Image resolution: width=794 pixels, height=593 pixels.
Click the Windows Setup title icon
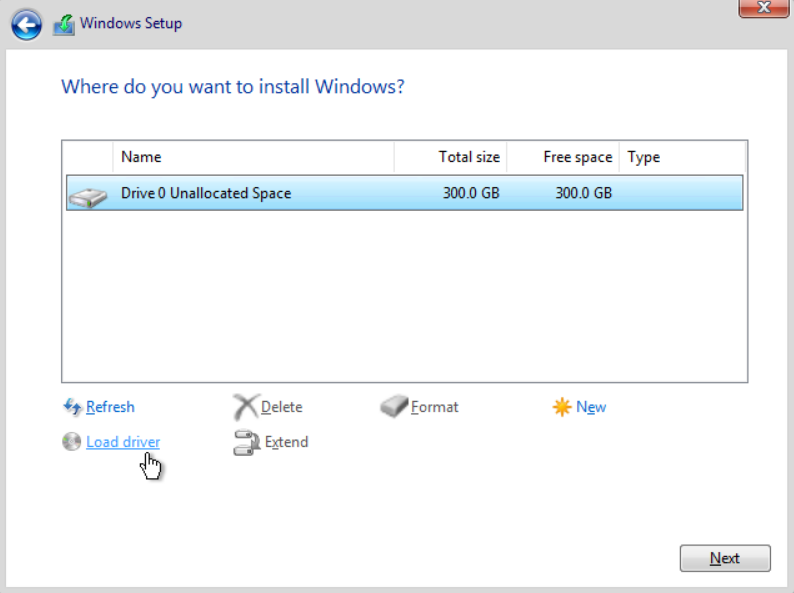click(64, 25)
